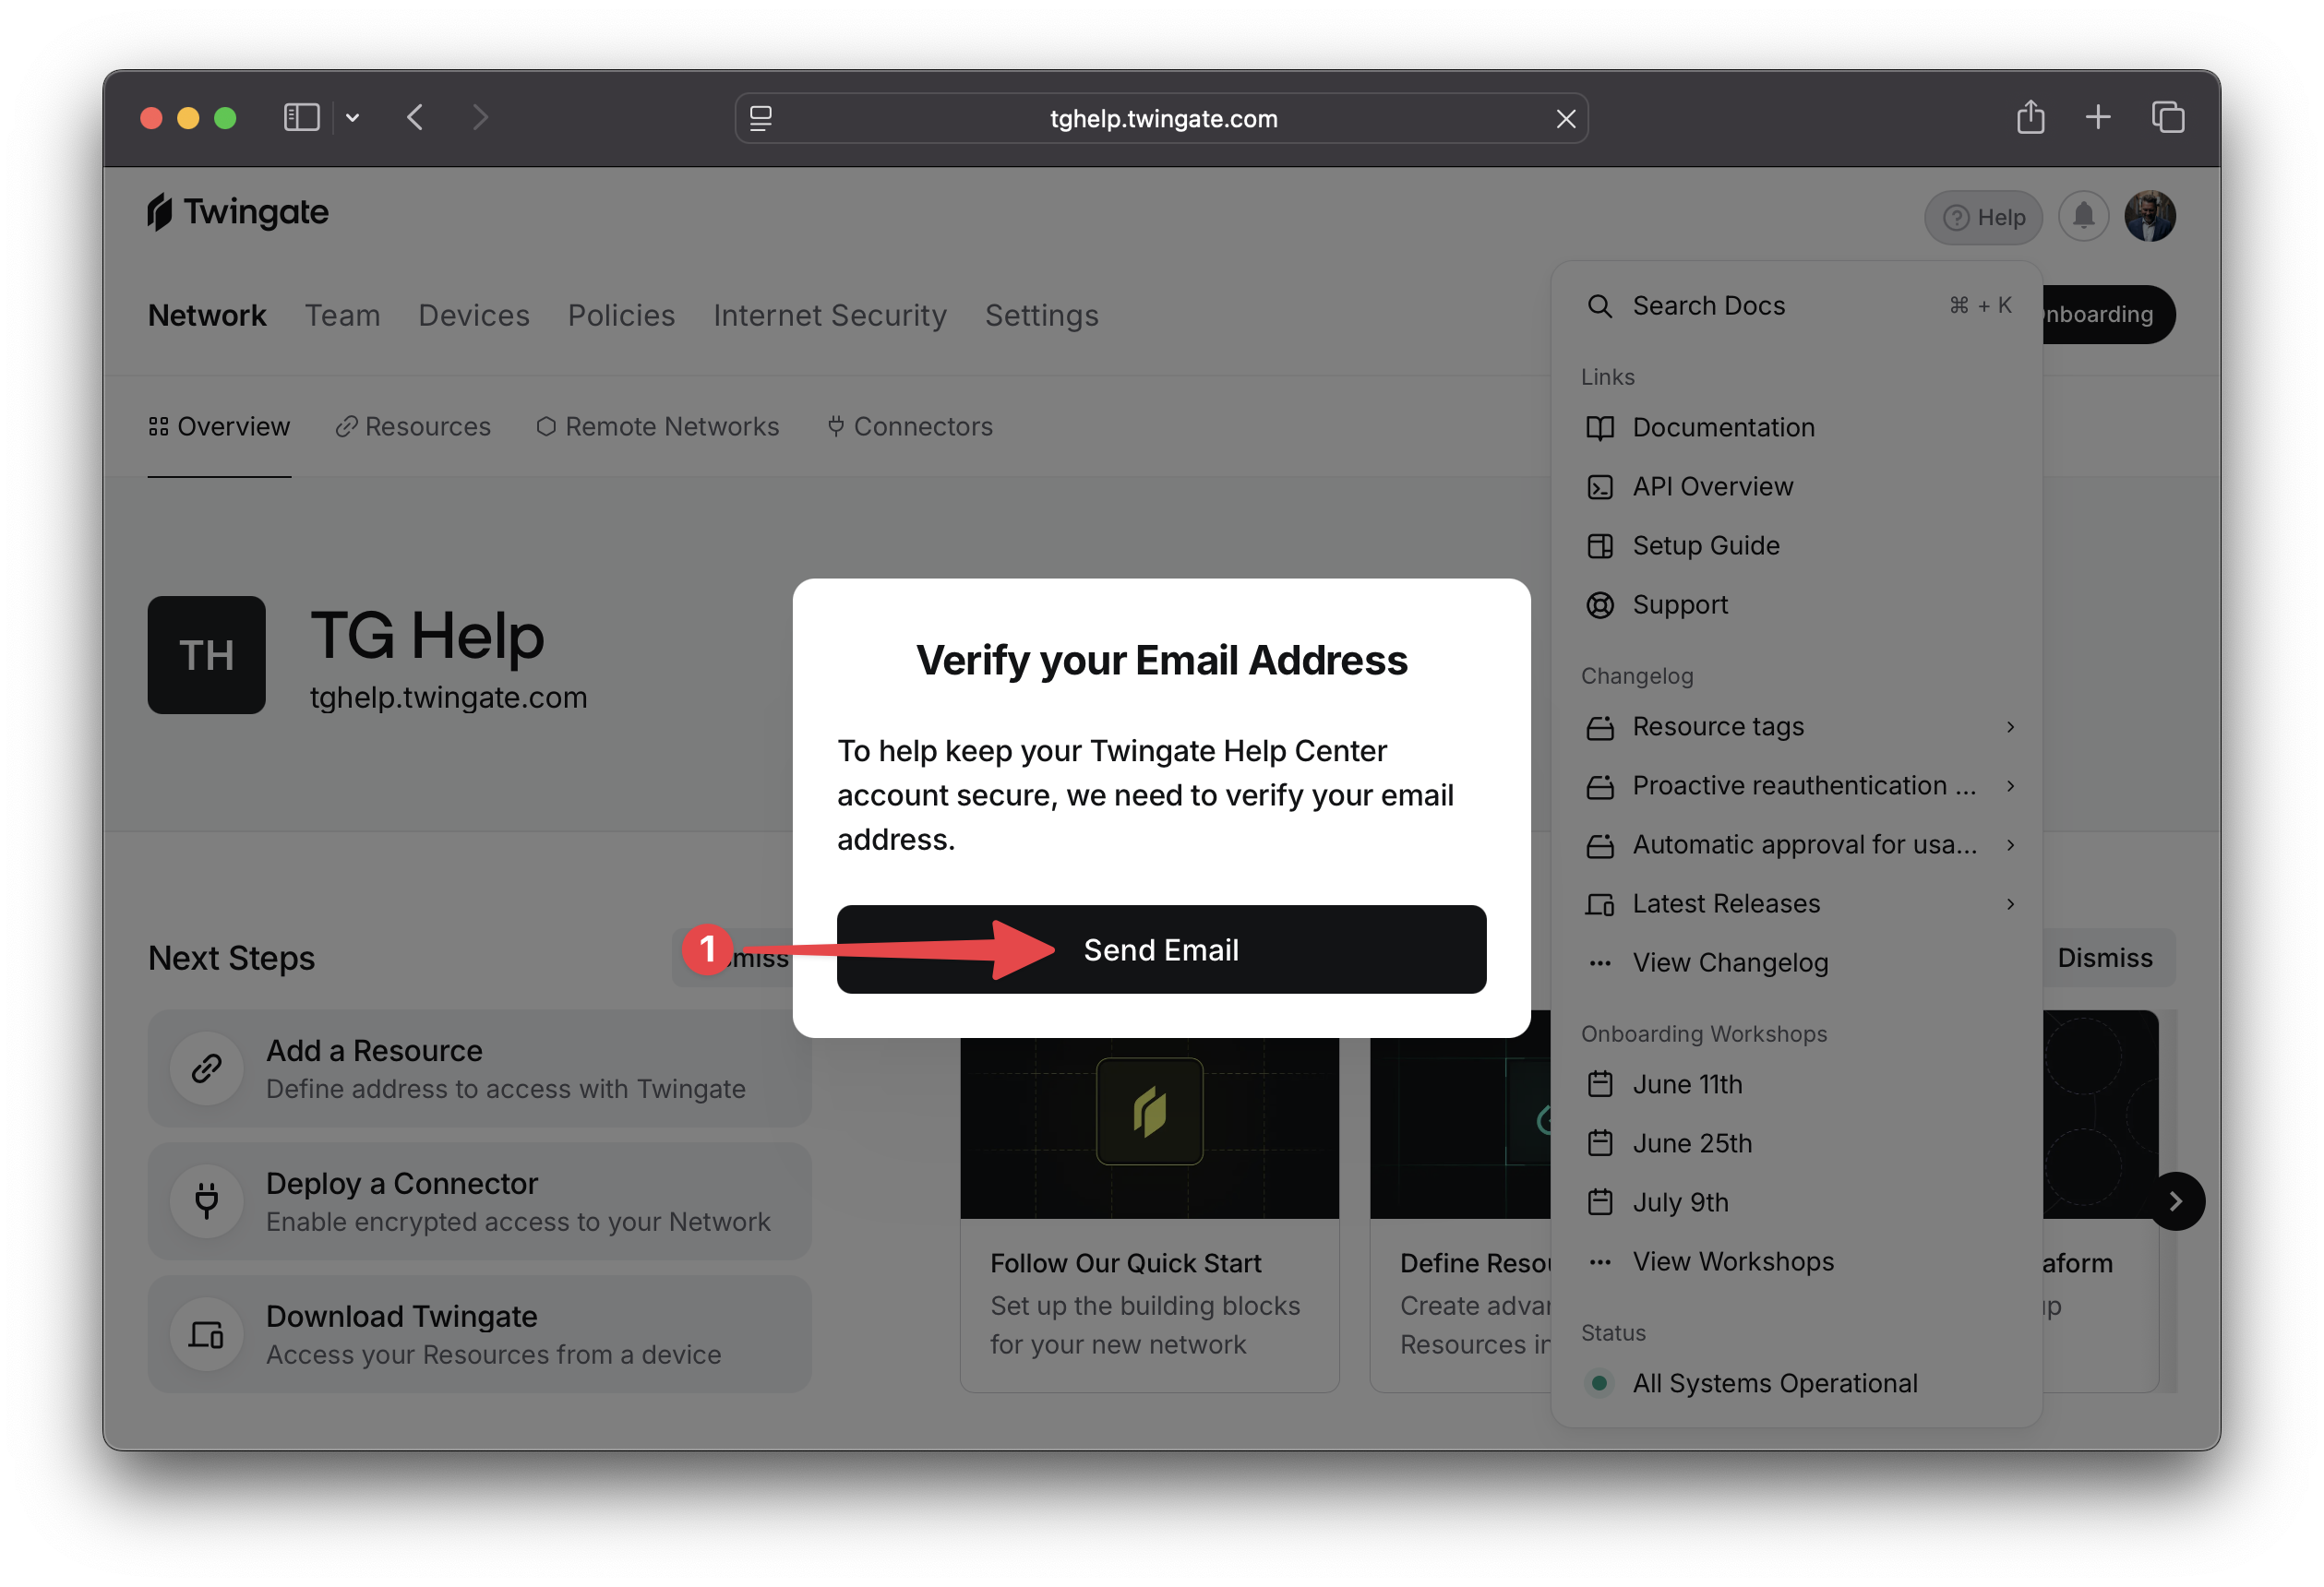Viewport: 2324px width, 1587px height.
Task: Open the Settings section
Action: pyautogui.click(x=1041, y=315)
